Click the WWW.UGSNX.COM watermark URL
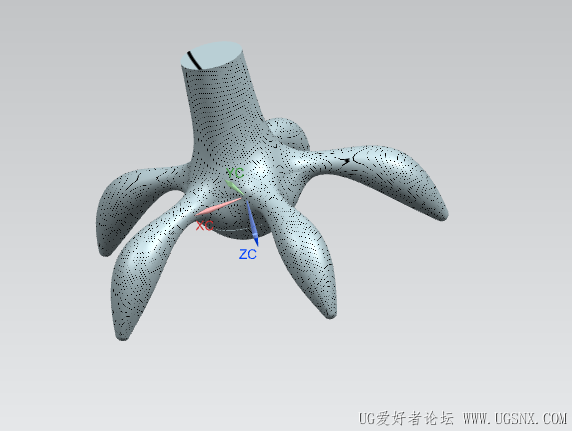The height and width of the screenshot is (431, 572). click(x=515, y=418)
